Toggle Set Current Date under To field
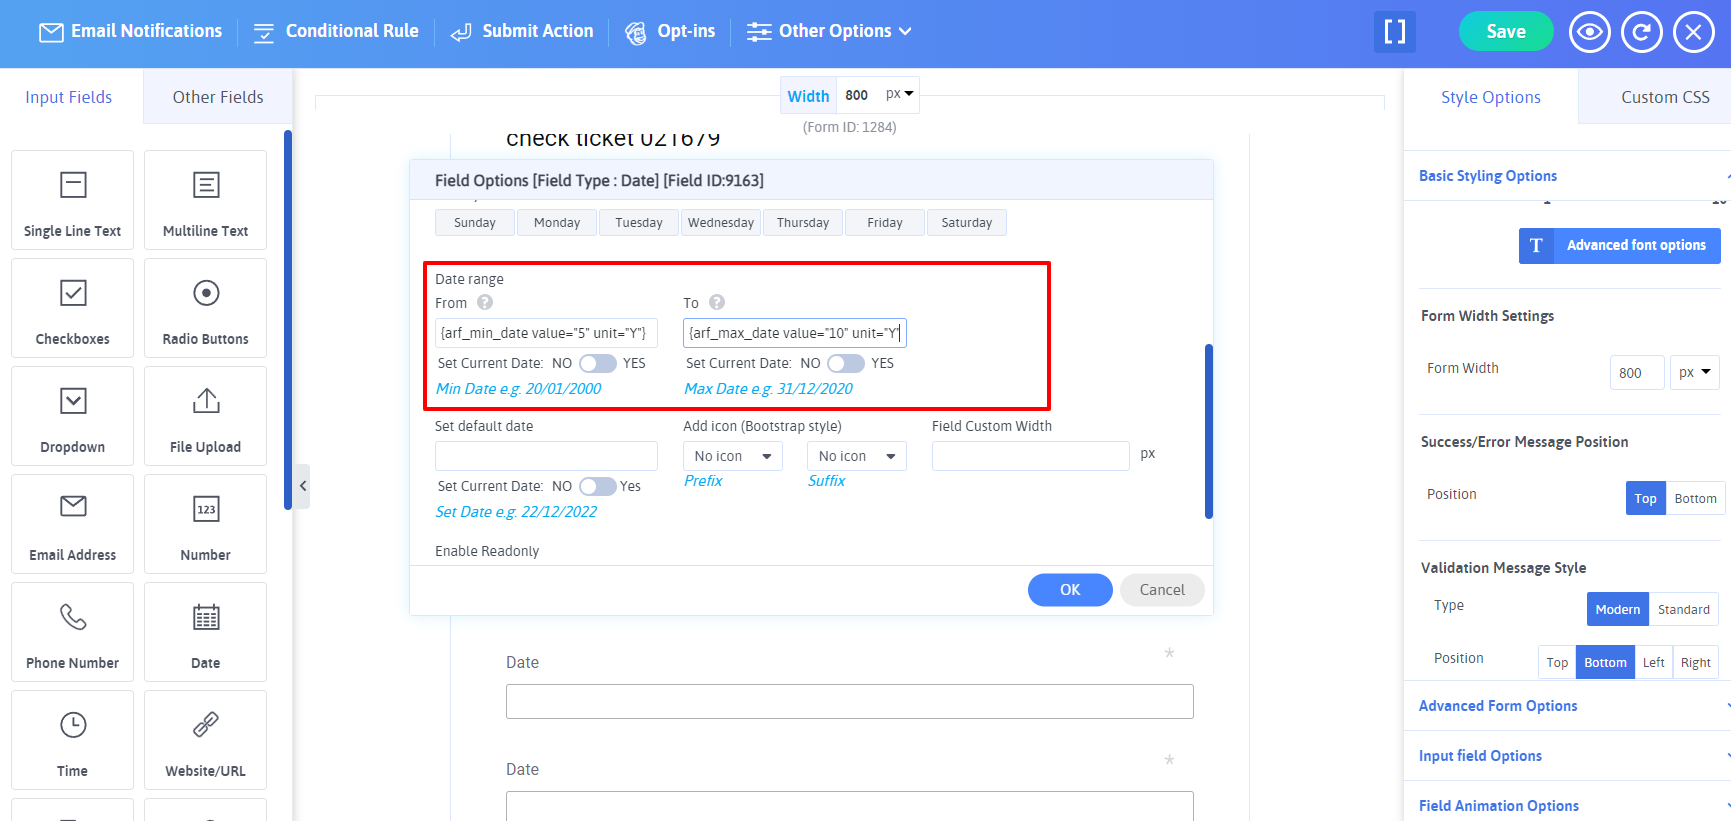This screenshot has width=1731, height=821. (845, 363)
